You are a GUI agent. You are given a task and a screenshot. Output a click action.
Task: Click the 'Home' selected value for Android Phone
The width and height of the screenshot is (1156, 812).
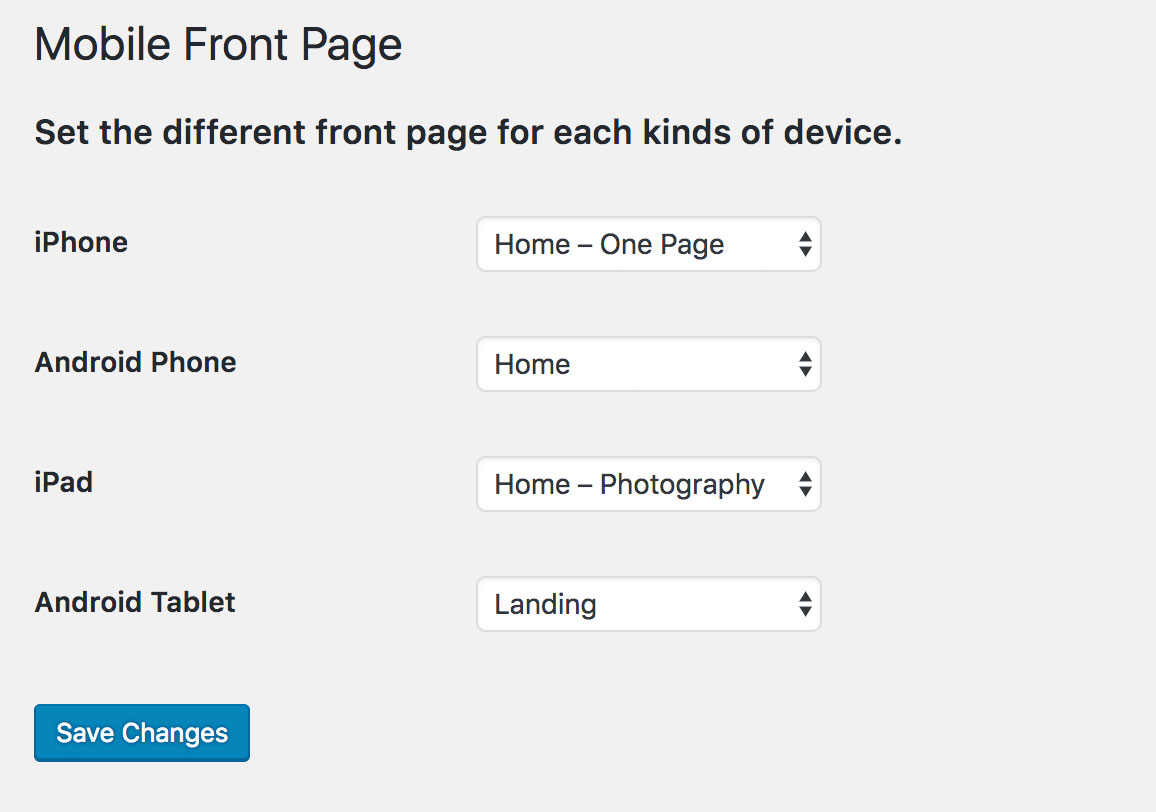(x=532, y=365)
